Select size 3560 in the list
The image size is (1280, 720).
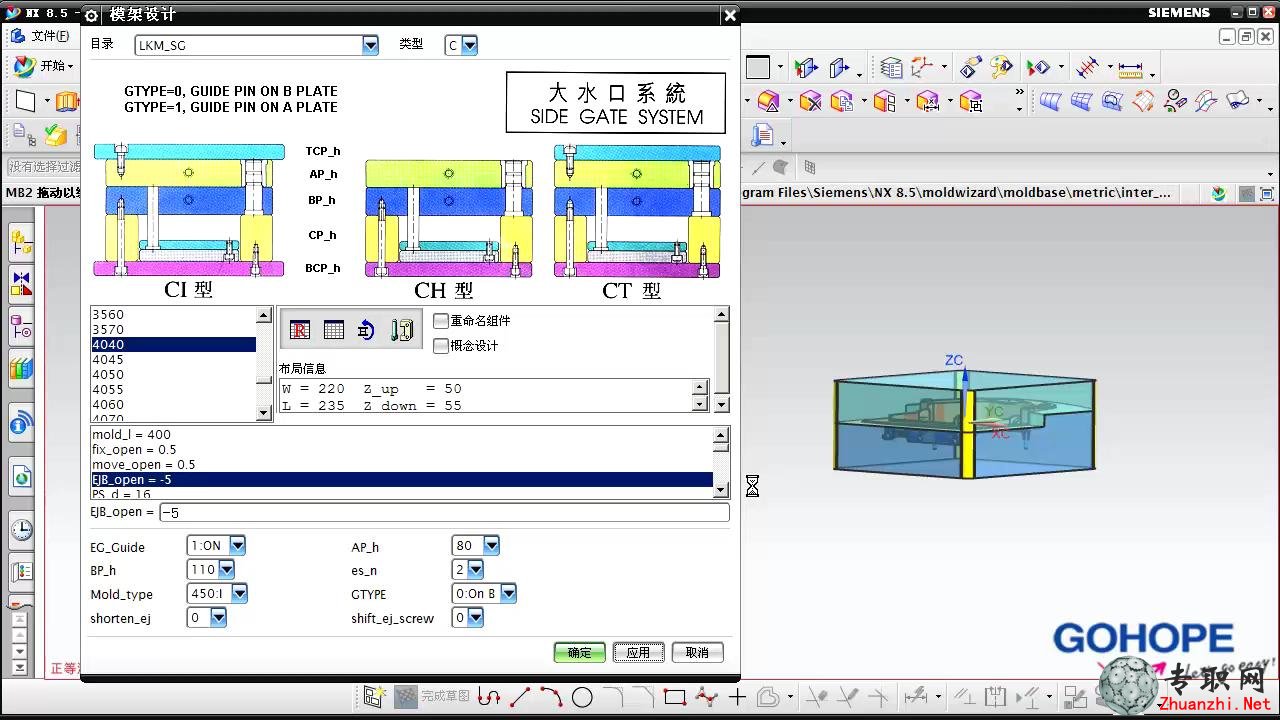pyautogui.click(x=173, y=314)
